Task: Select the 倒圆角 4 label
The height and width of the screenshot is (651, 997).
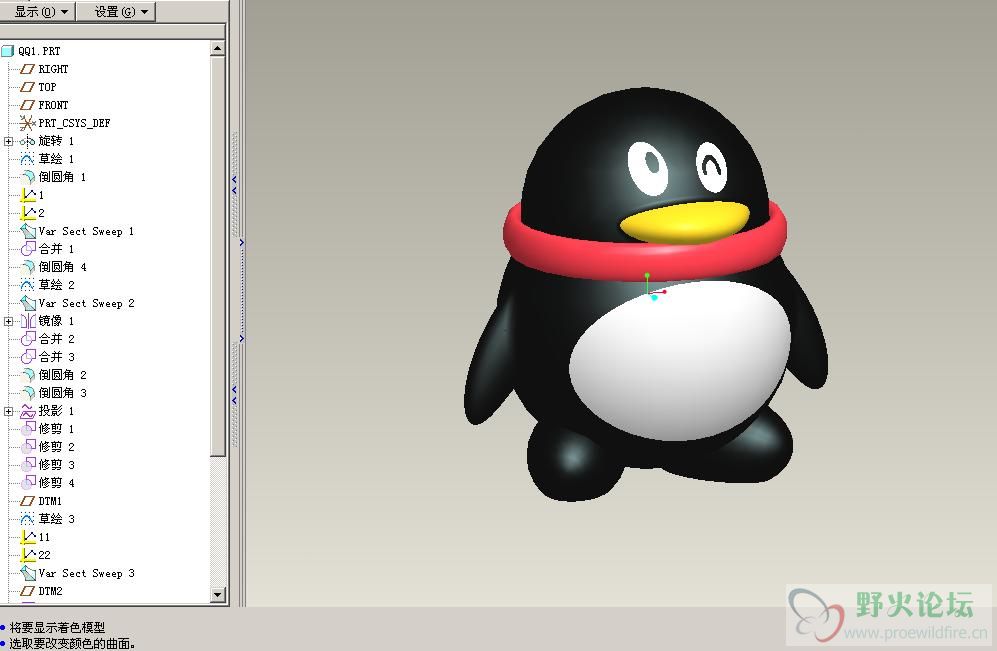Action: point(62,267)
